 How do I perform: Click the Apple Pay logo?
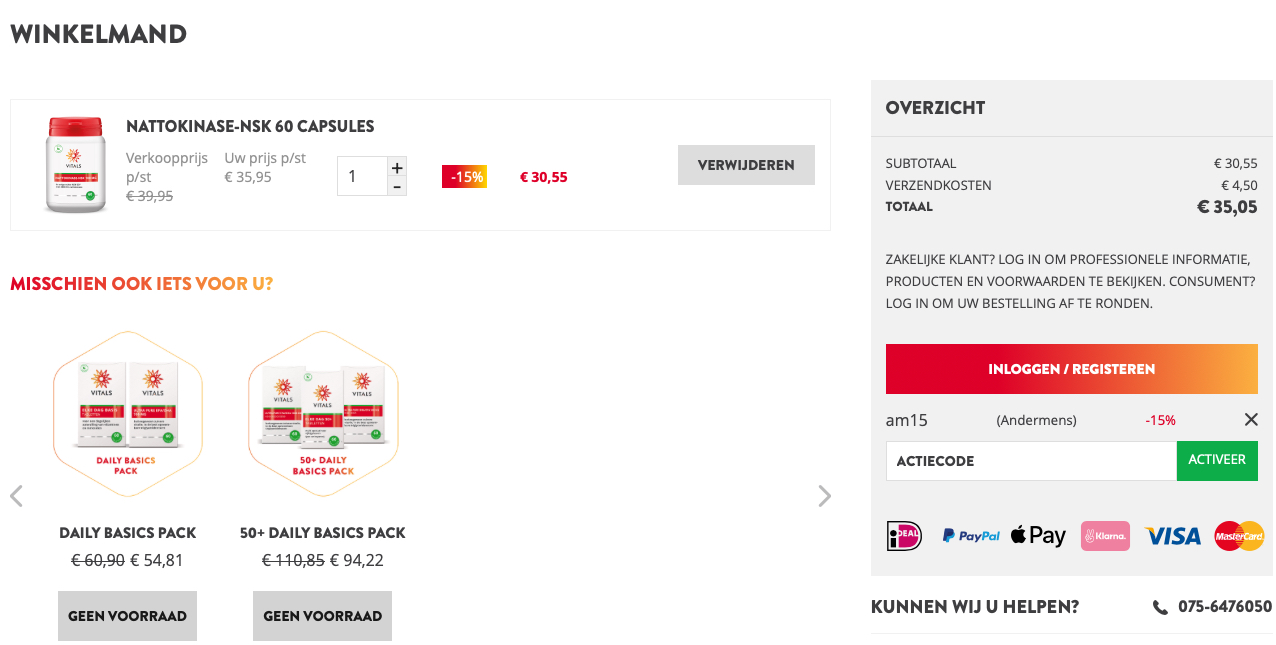[x=1038, y=536]
